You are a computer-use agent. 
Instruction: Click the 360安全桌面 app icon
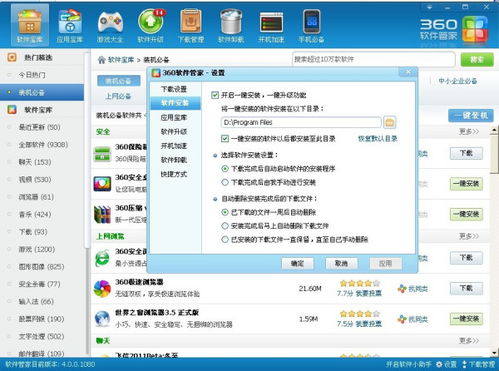tap(102, 184)
